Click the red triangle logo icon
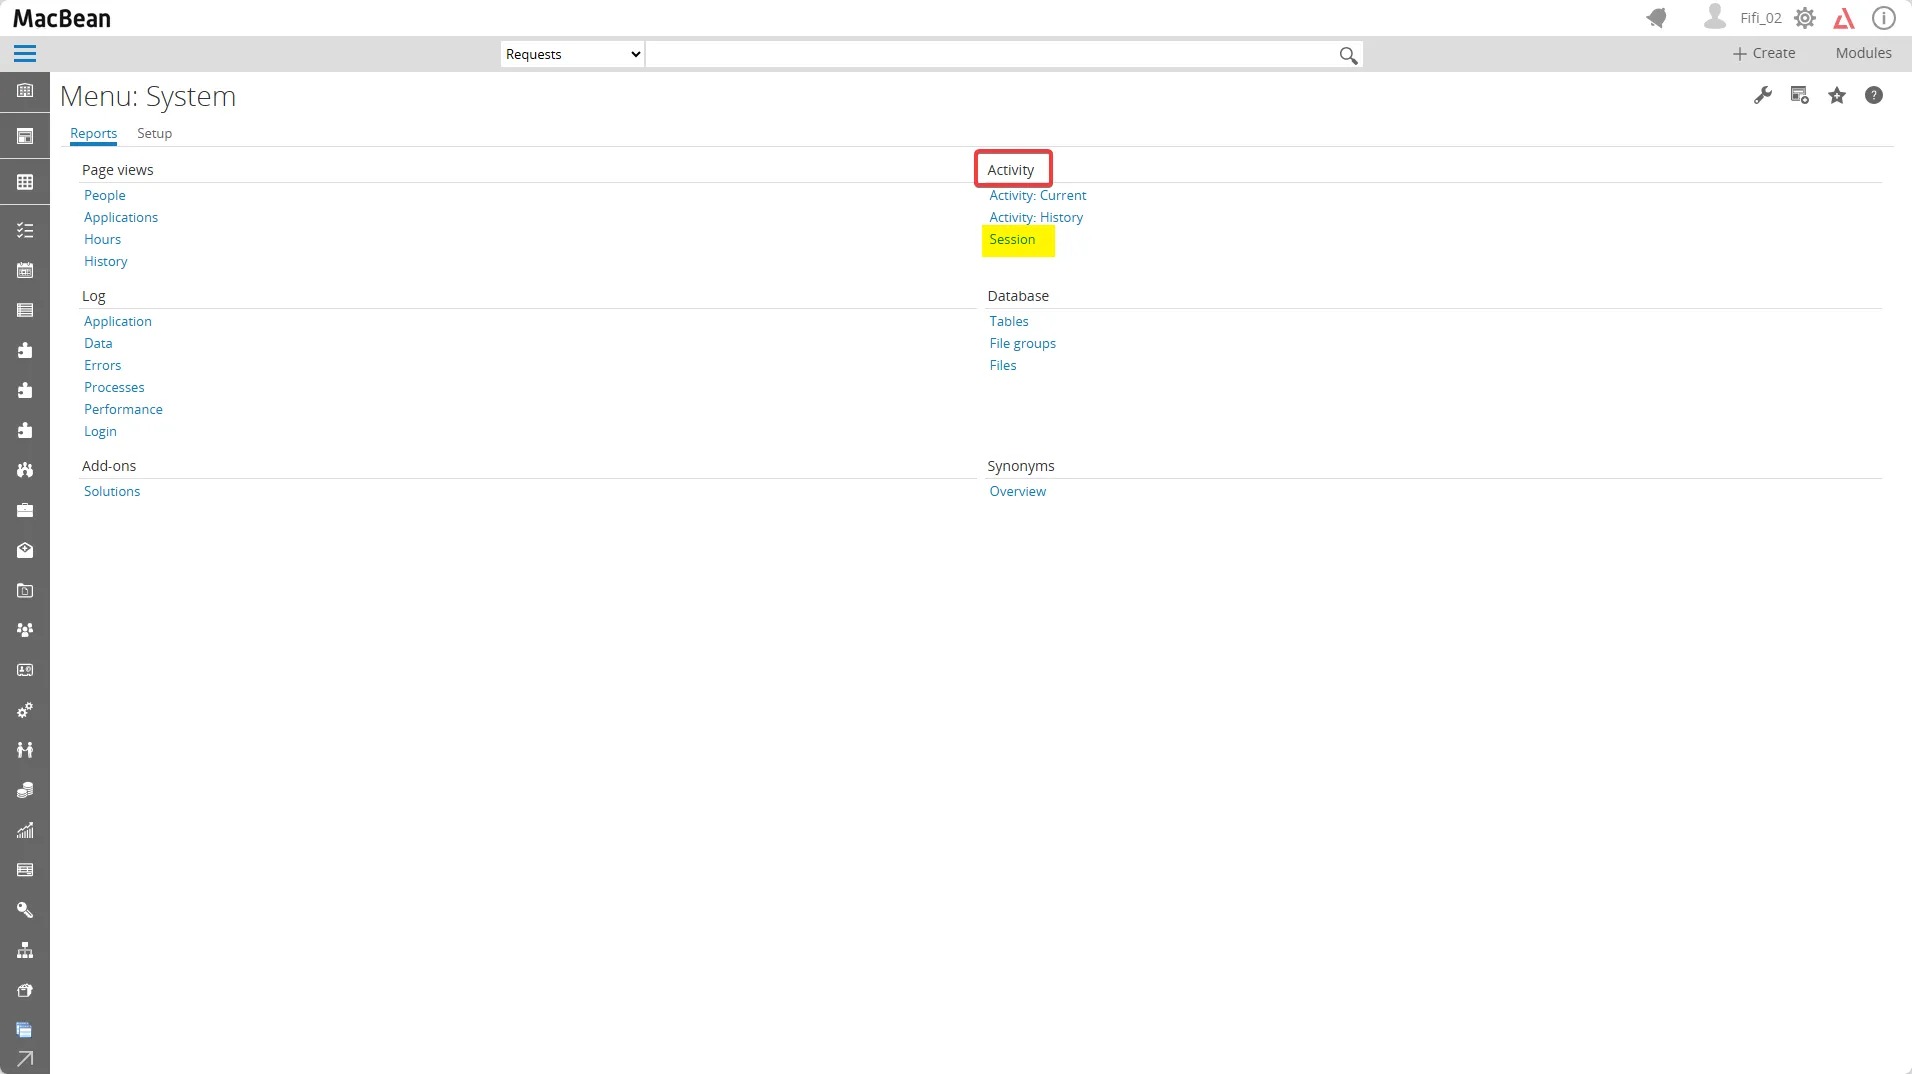The height and width of the screenshot is (1074, 1912). pos(1844,18)
